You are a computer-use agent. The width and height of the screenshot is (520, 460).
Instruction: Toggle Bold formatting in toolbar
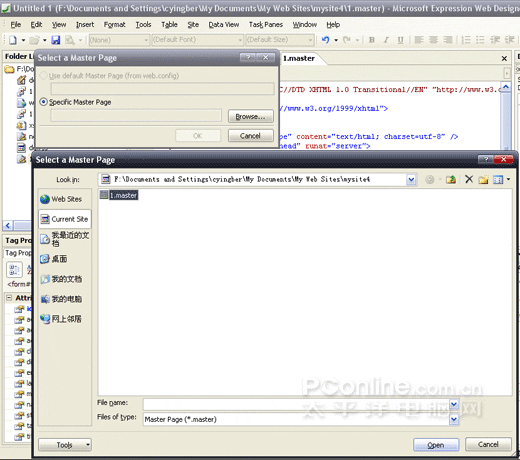pyautogui.click(x=372, y=40)
